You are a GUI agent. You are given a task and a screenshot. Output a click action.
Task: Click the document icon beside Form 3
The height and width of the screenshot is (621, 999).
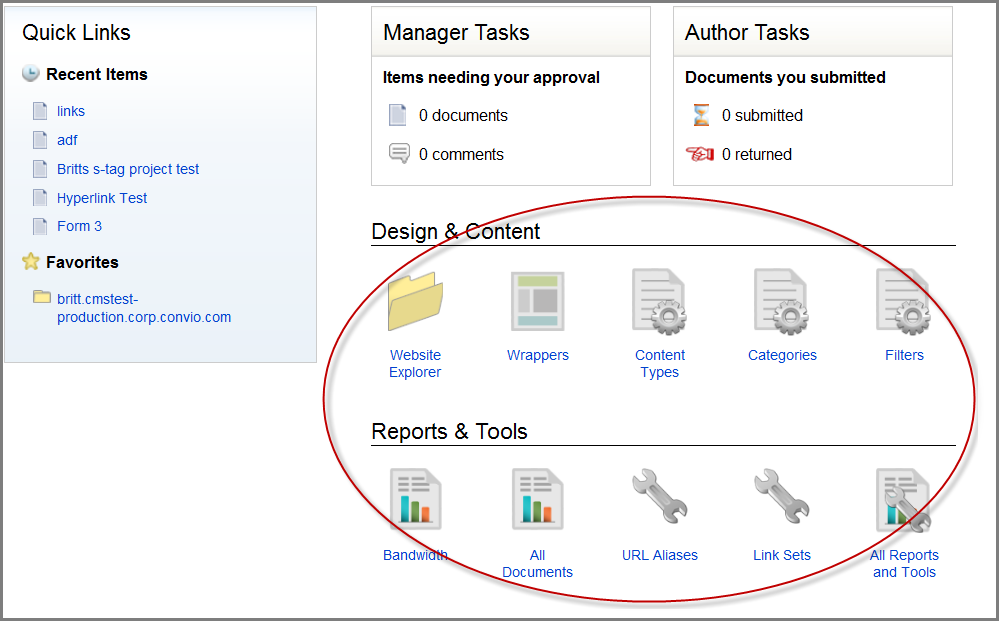click(x=40, y=226)
